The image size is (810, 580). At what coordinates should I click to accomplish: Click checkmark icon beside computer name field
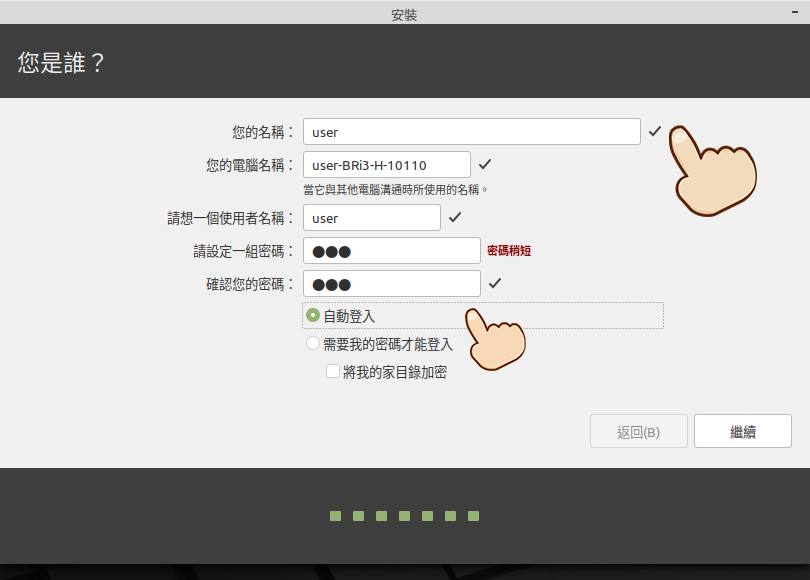[485, 164]
